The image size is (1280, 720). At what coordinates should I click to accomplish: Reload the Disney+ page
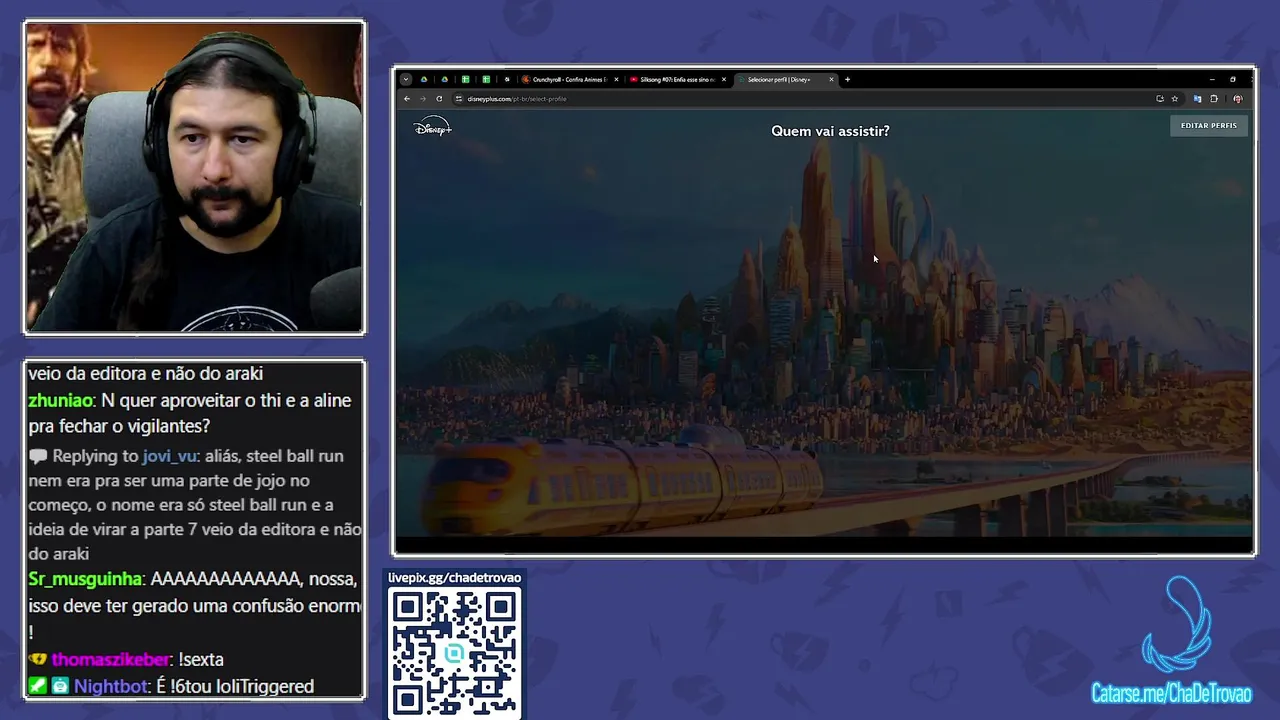coord(439,99)
